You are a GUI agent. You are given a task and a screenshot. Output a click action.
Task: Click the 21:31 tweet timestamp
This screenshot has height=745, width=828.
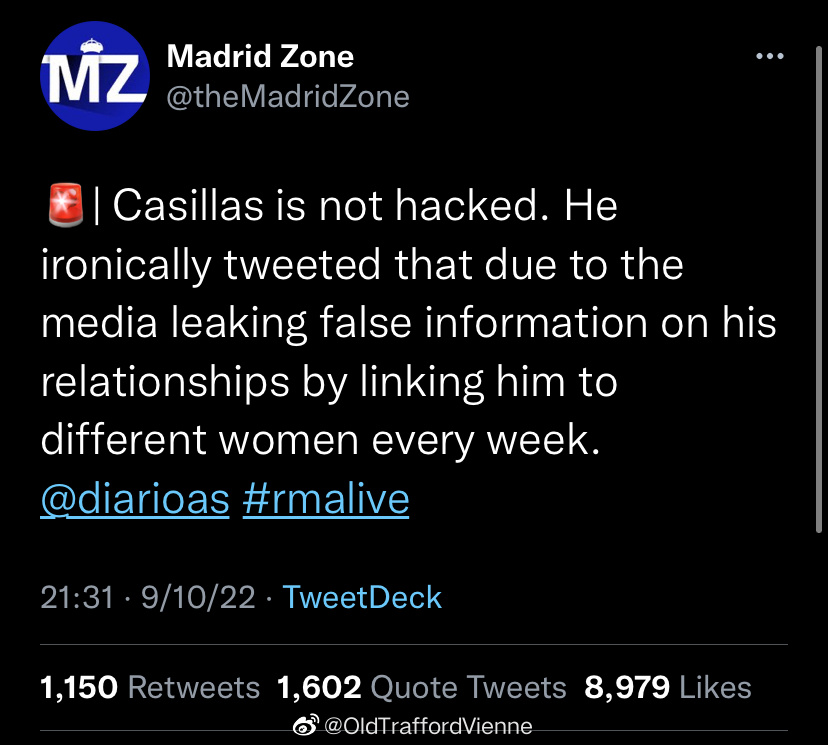[x=78, y=598]
